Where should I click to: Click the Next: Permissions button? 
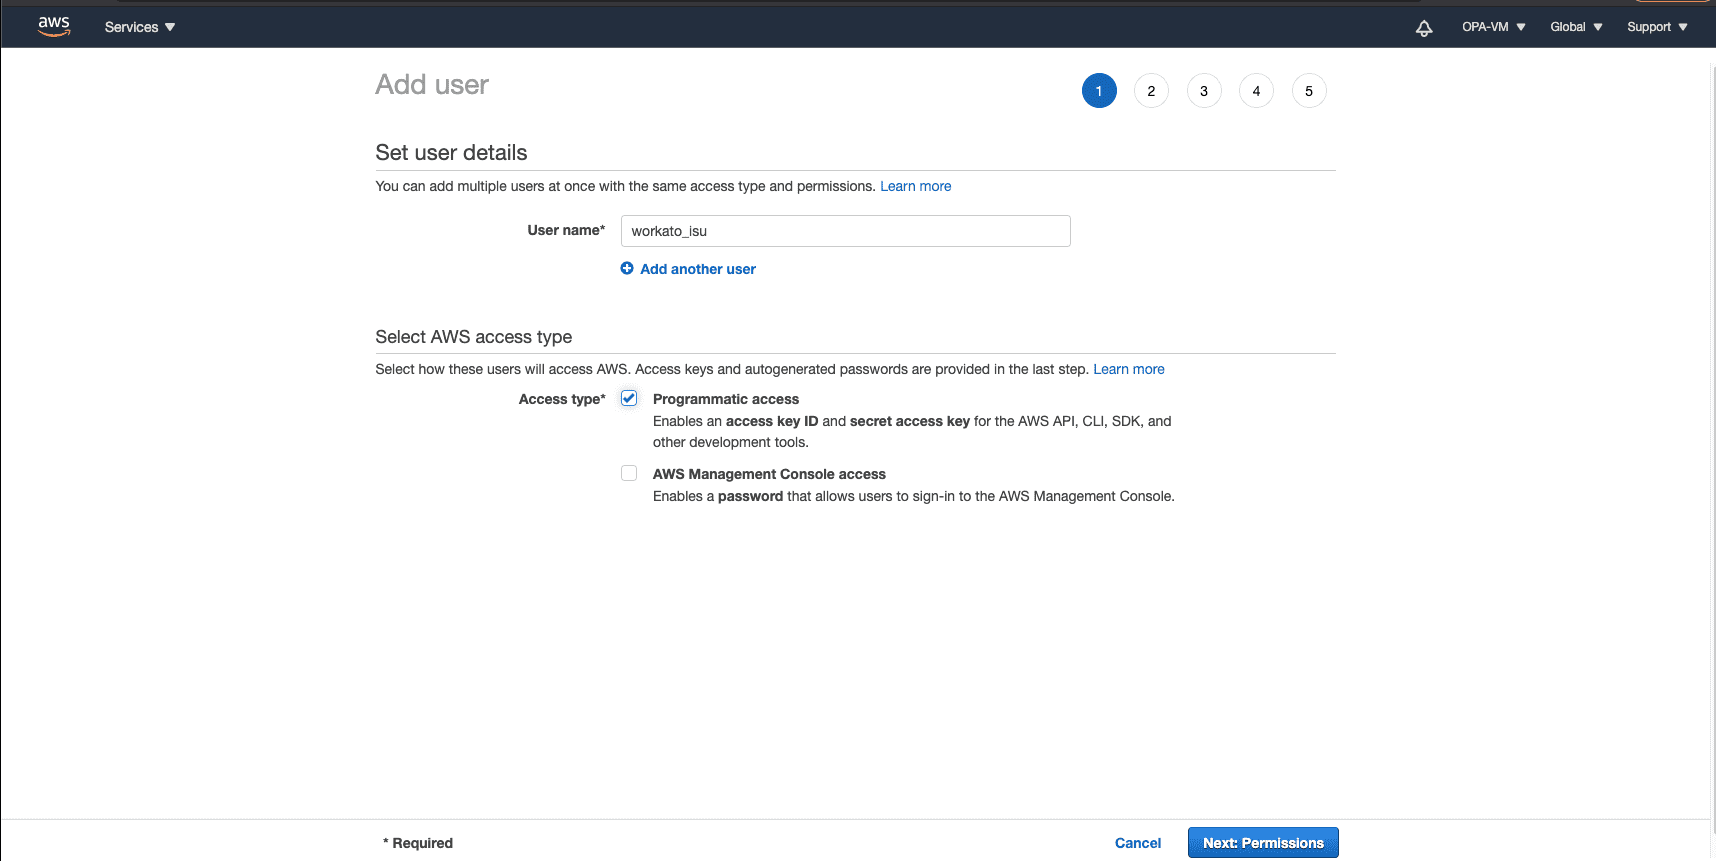[x=1263, y=843]
